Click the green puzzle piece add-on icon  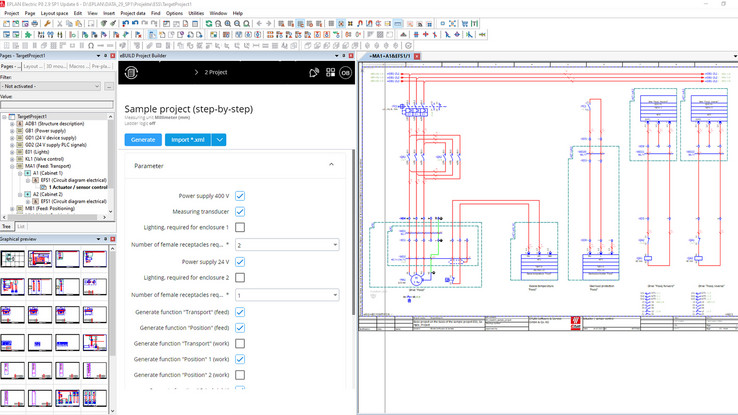[28, 34]
